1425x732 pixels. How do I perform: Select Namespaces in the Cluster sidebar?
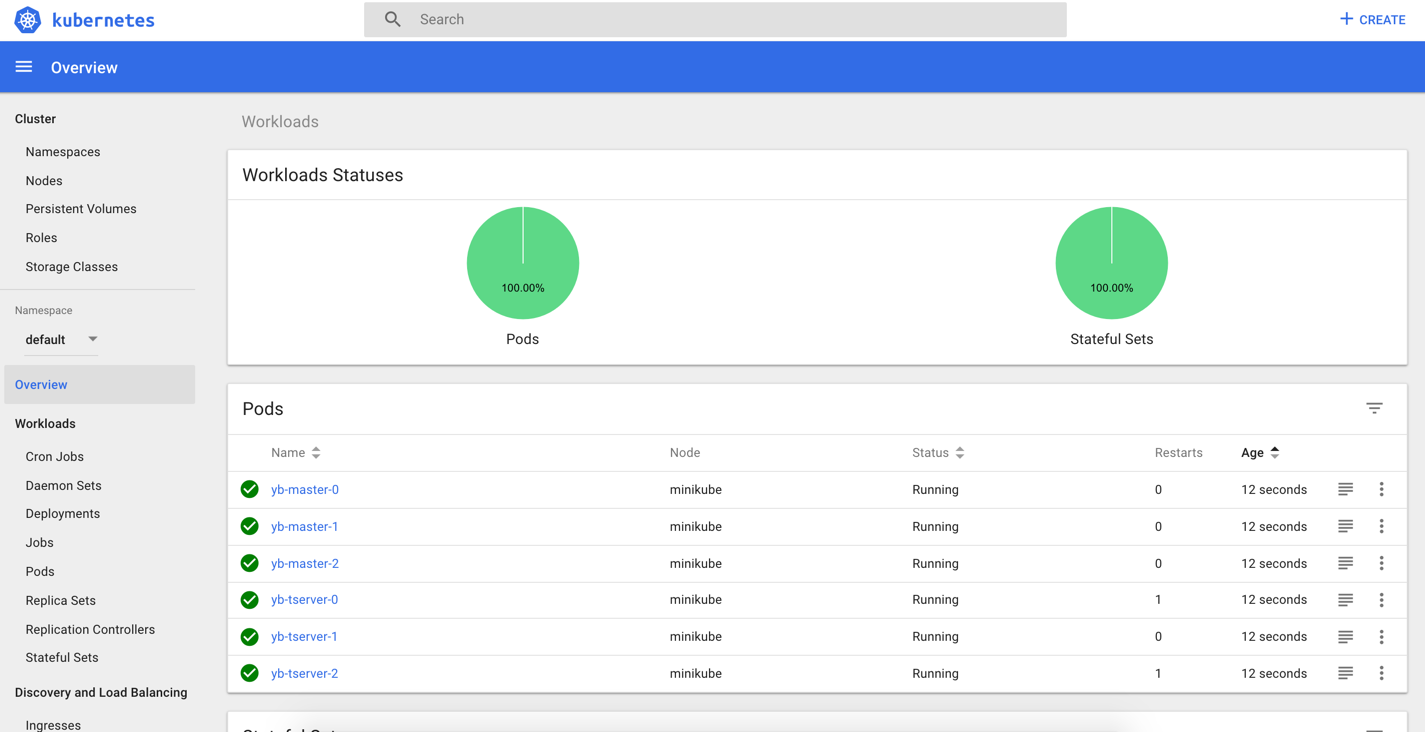click(63, 151)
